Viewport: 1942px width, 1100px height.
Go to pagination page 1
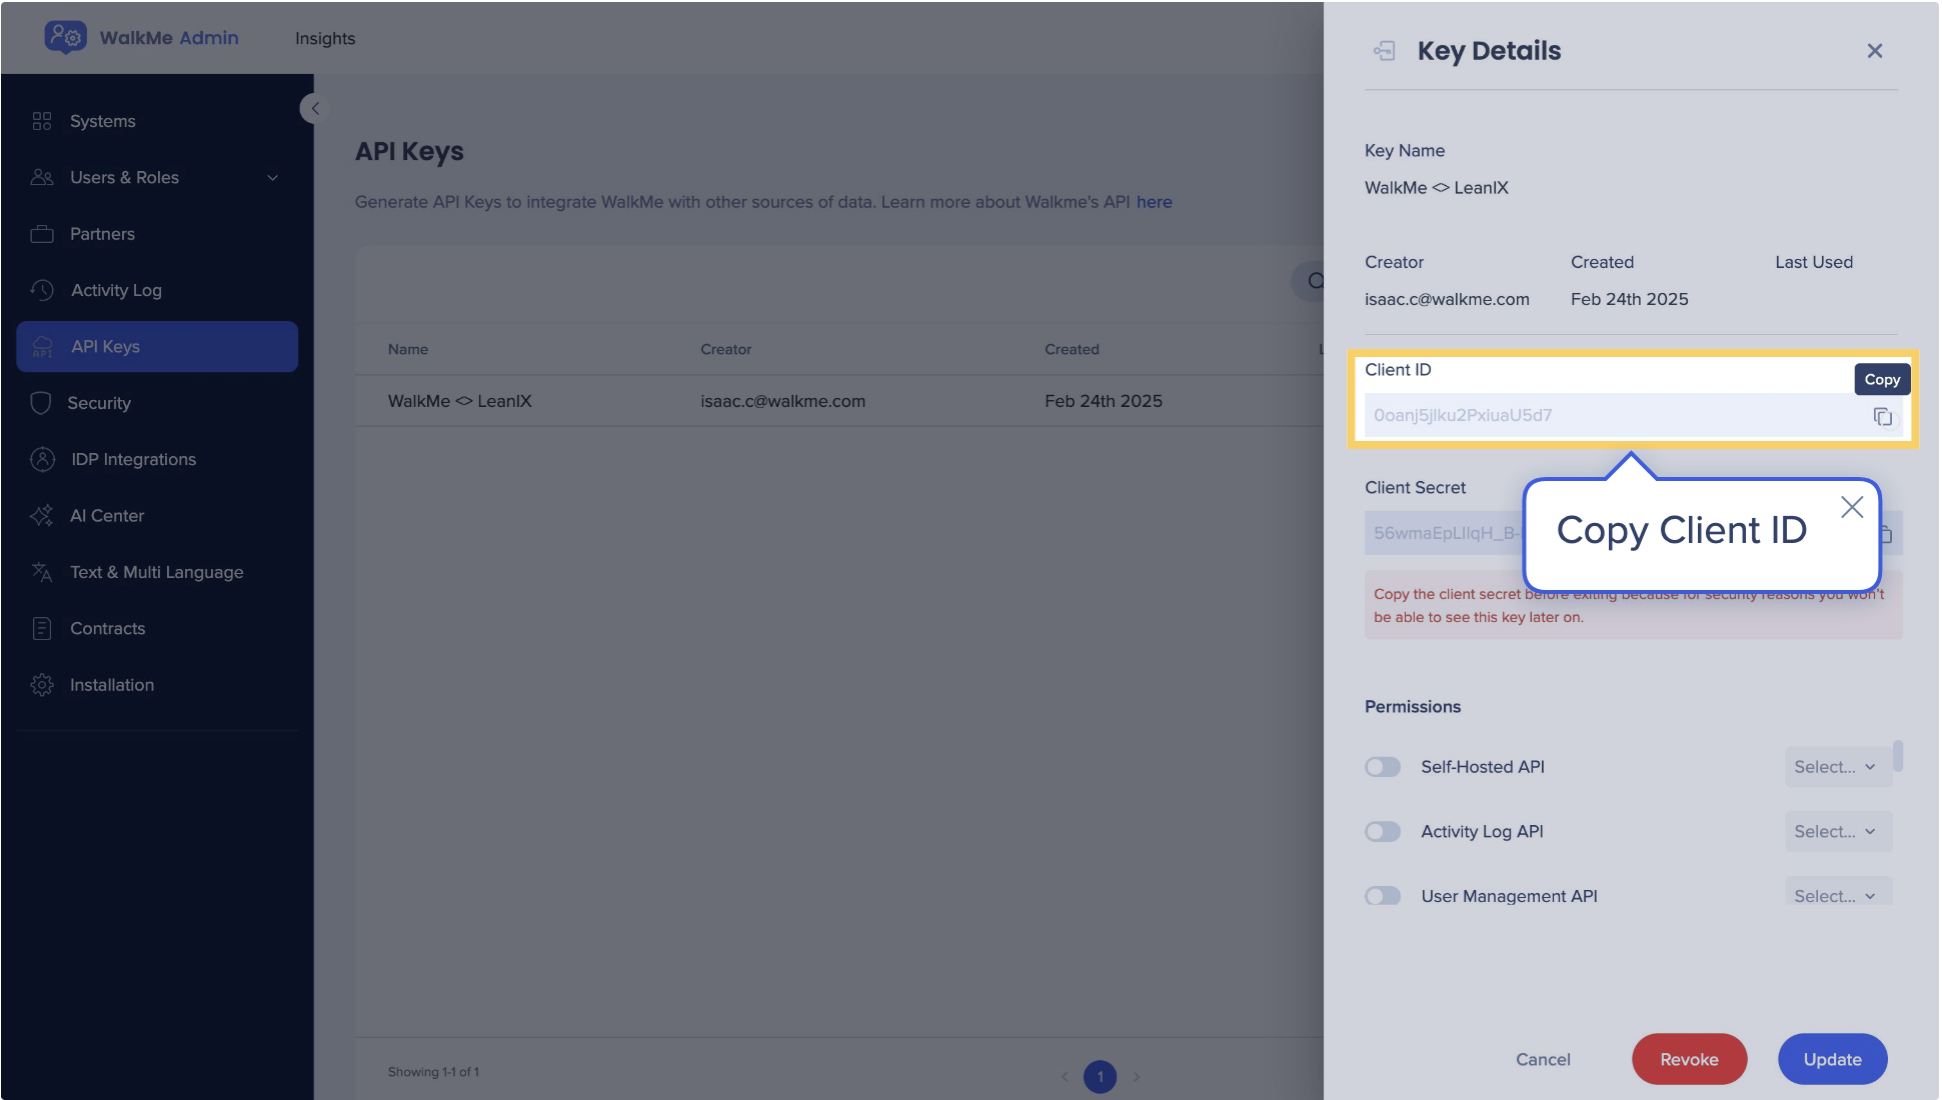coord(1100,1076)
